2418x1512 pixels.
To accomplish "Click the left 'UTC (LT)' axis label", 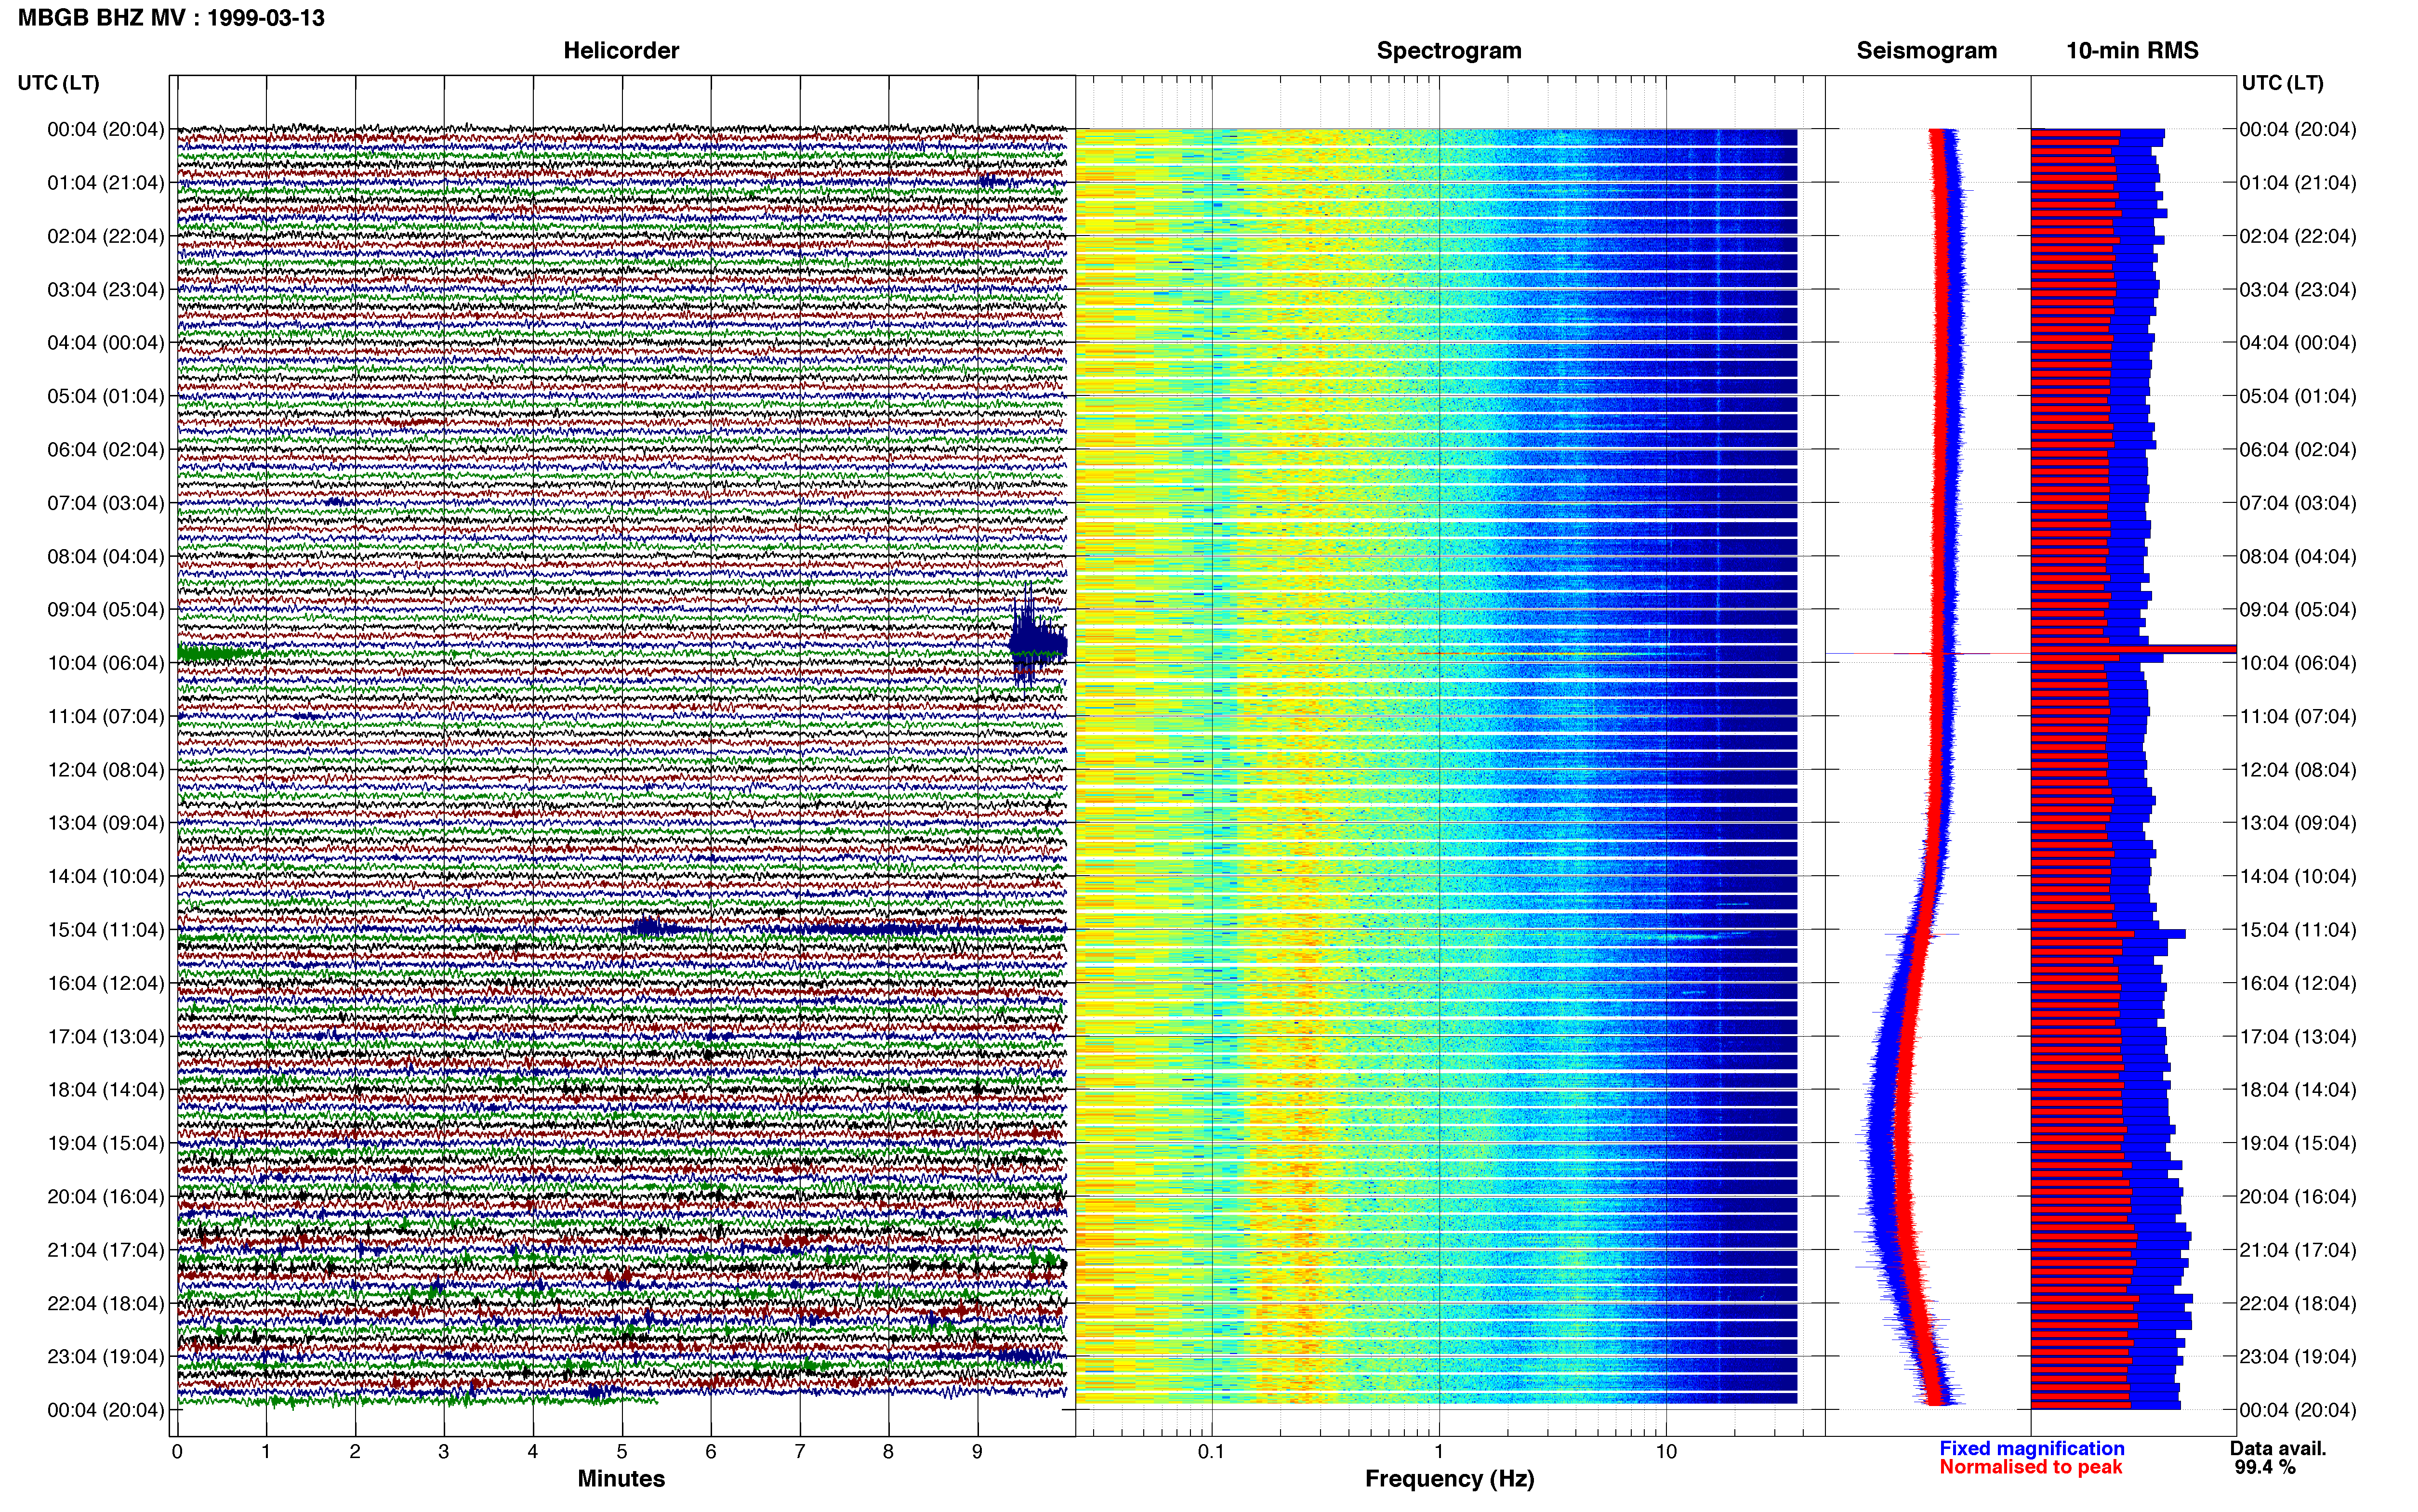I will pyautogui.click(x=58, y=83).
